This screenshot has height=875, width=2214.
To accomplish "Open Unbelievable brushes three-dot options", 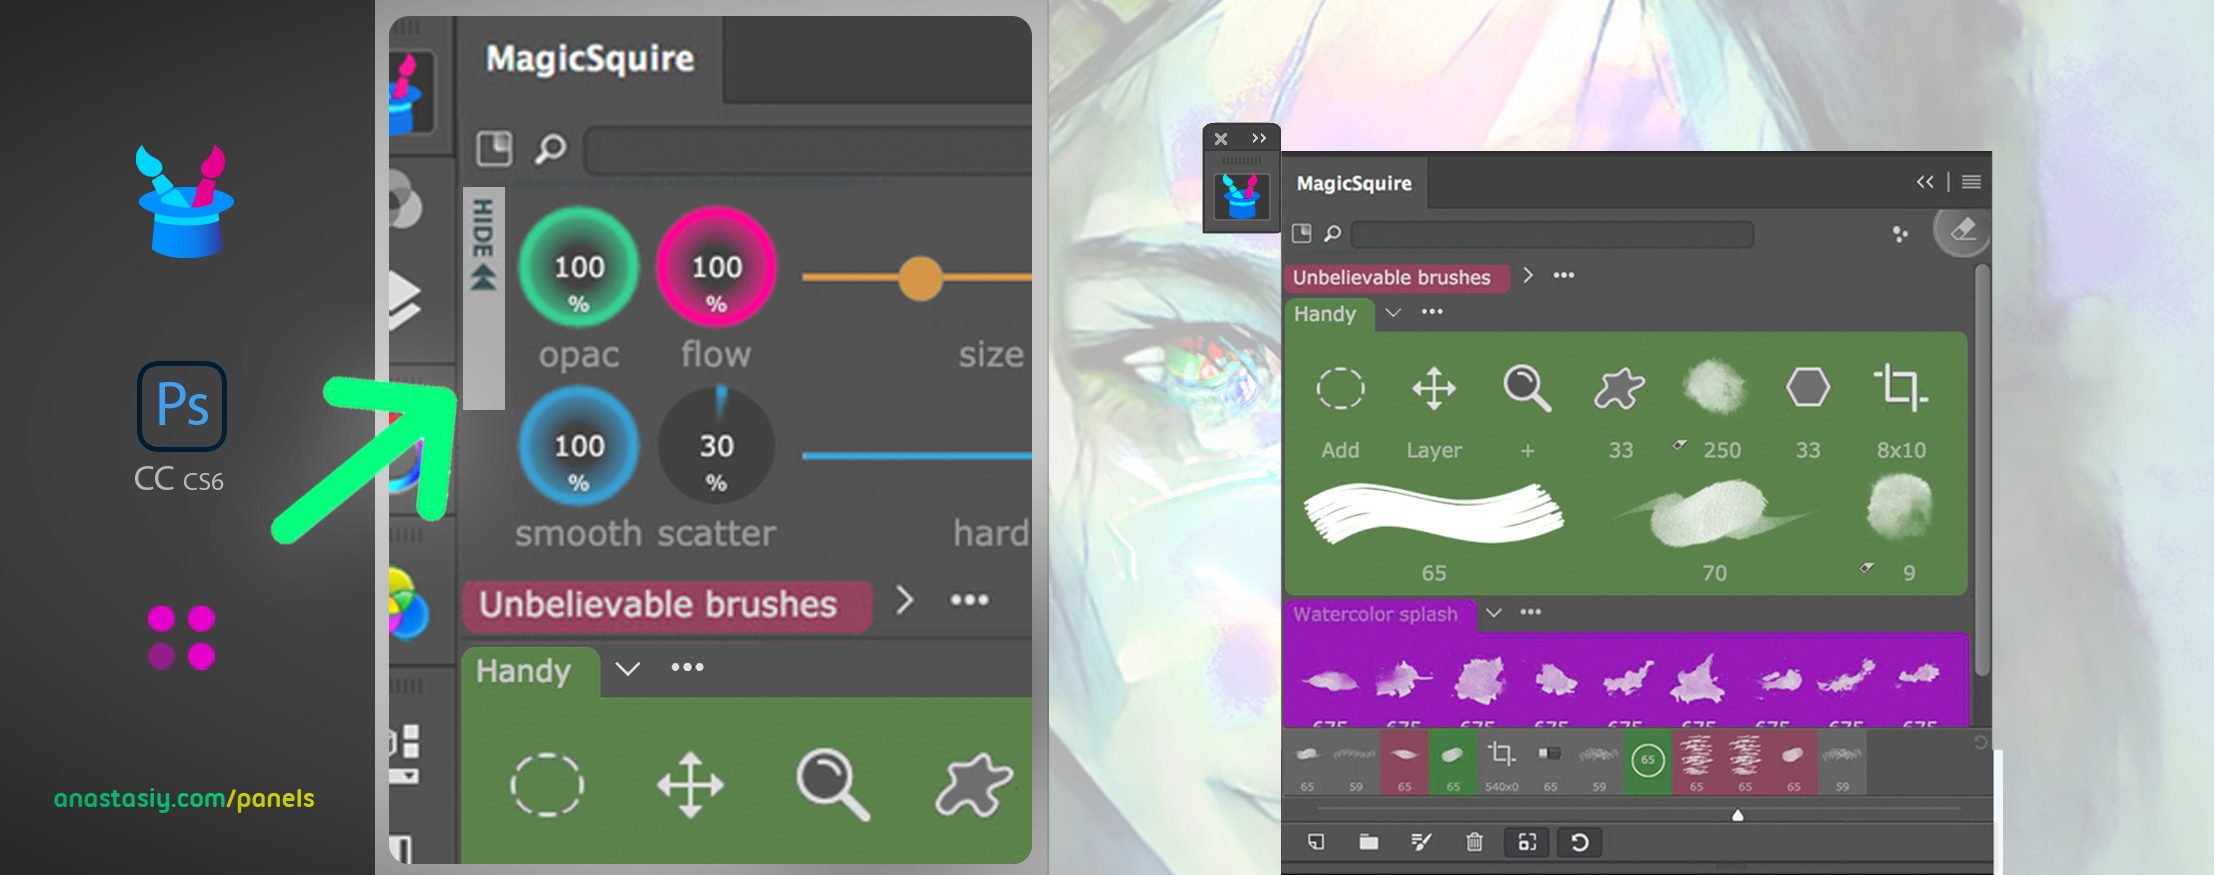I will (x=1564, y=275).
